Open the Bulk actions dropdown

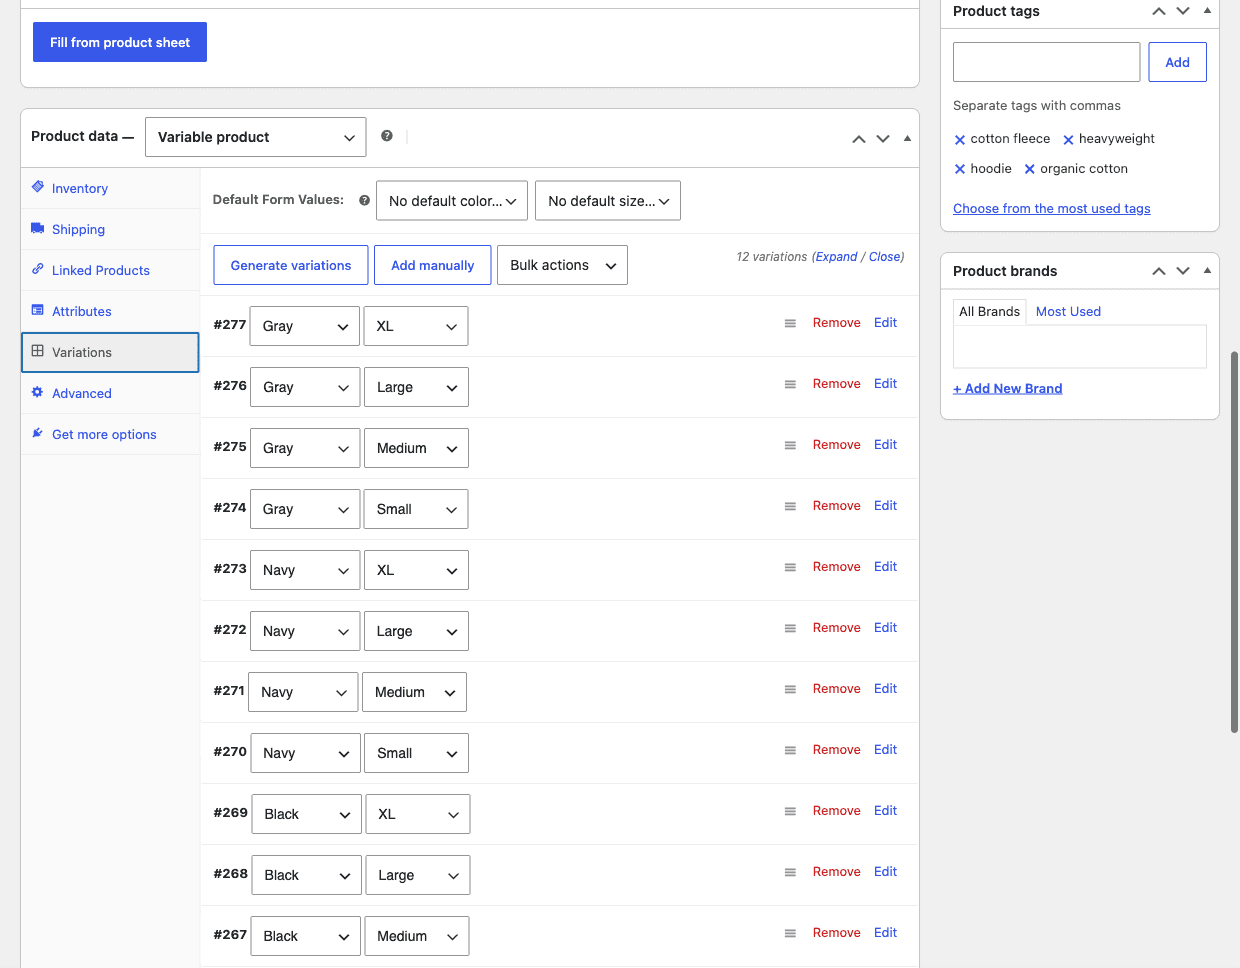pos(562,265)
